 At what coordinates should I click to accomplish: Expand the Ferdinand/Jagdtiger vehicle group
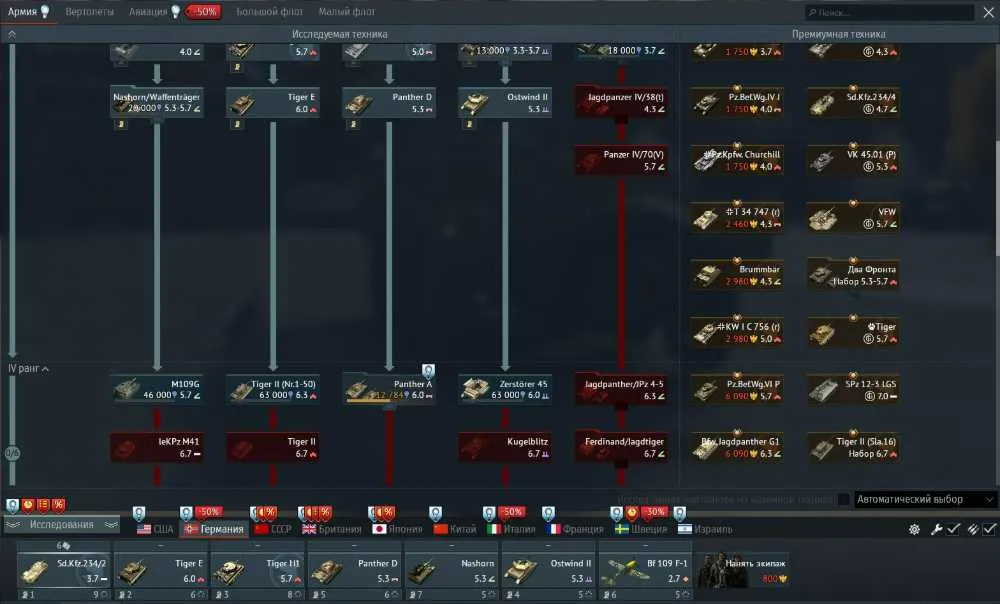tap(622, 447)
